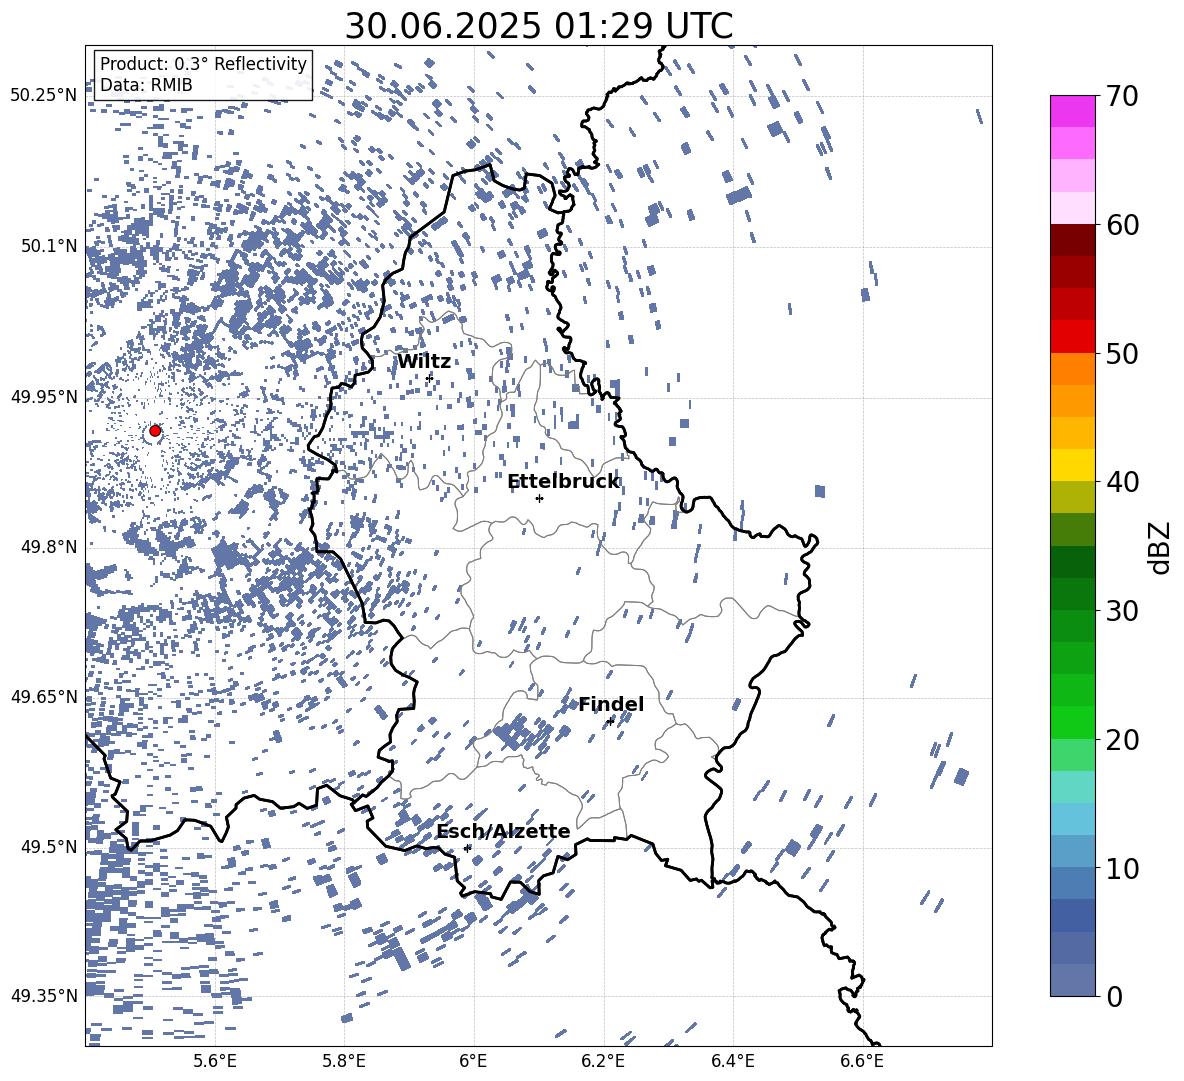The image size is (1184, 1081).
Task: Click the latitude label '49.65°N'
Action: pyautogui.click(x=44, y=696)
